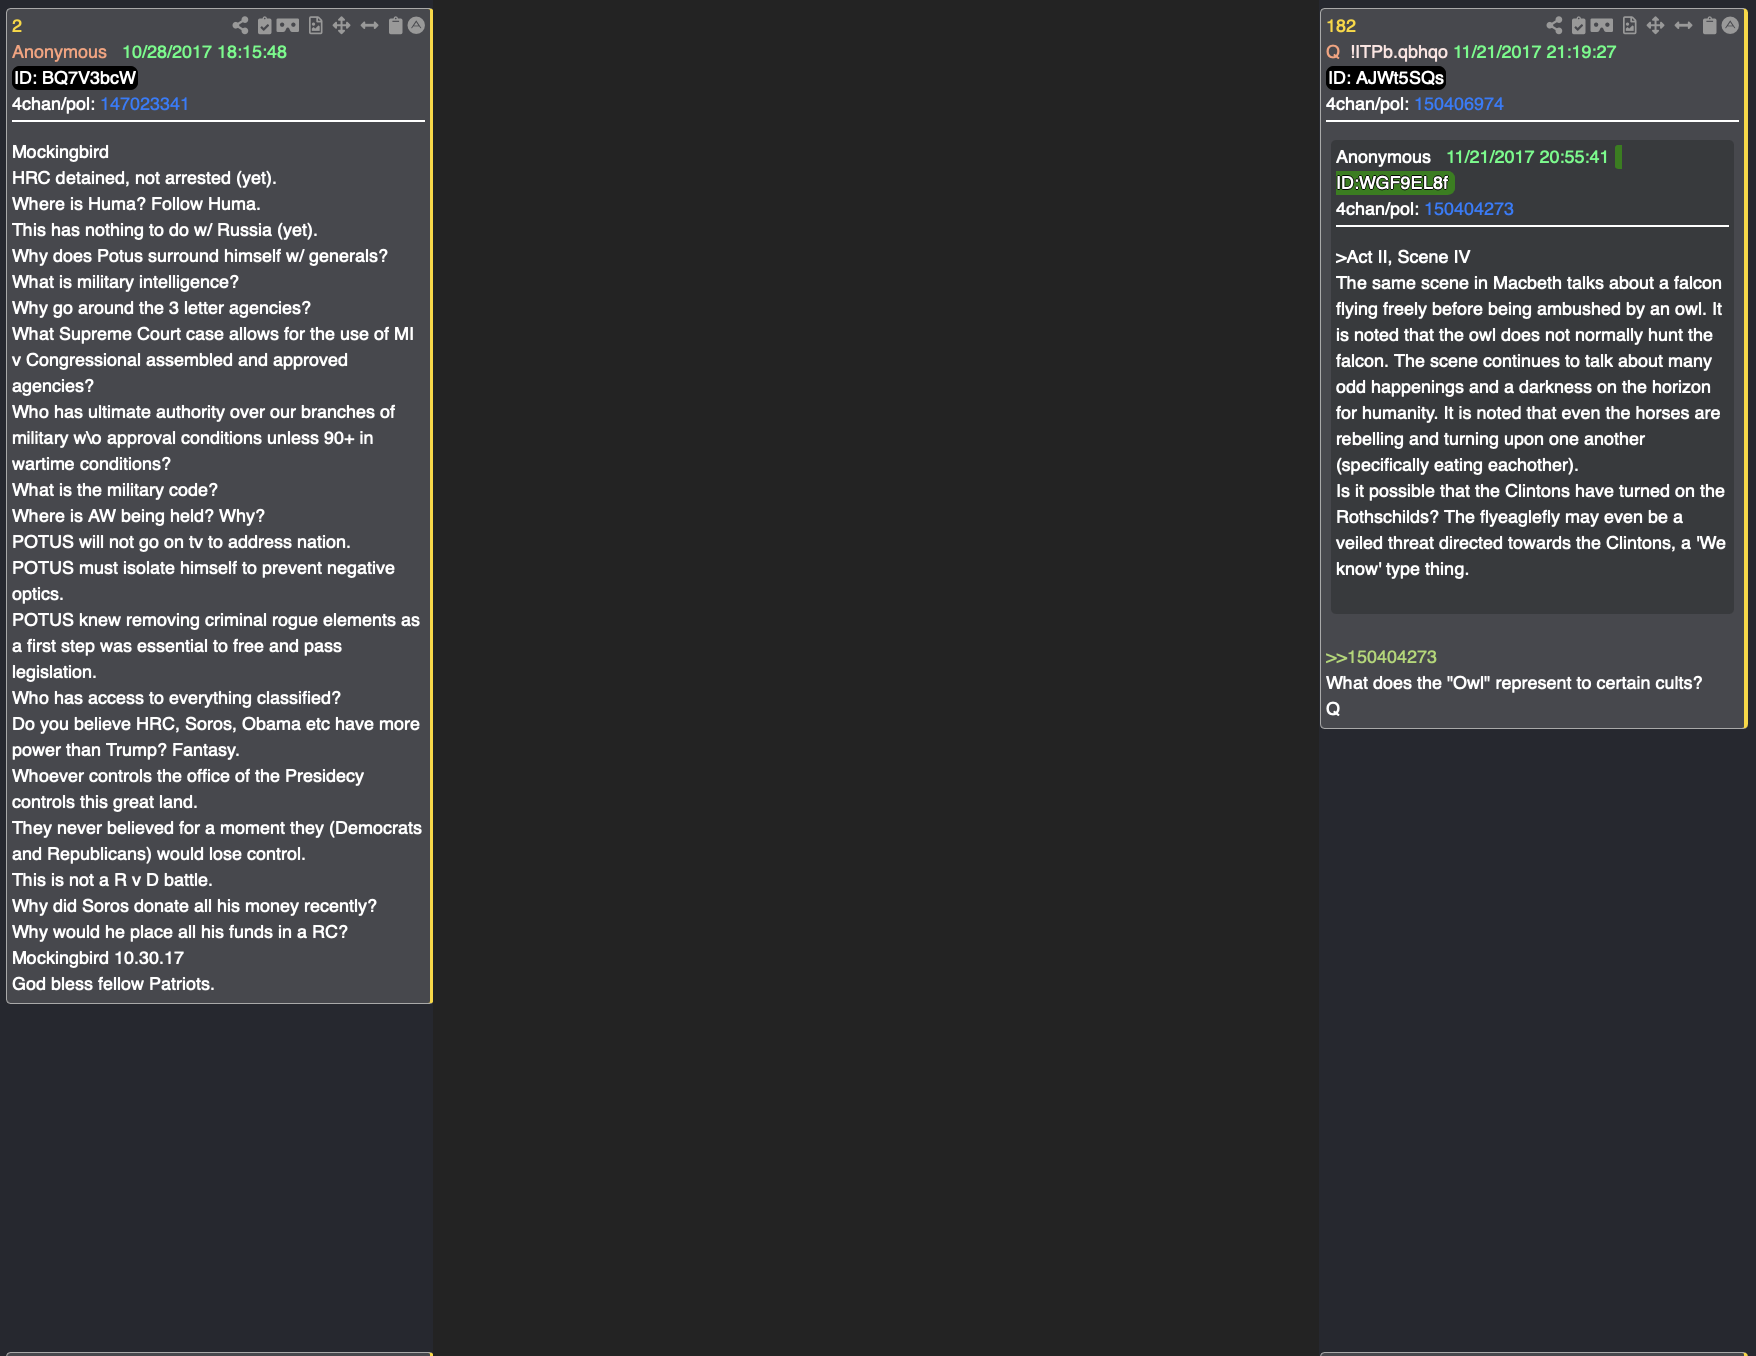The height and width of the screenshot is (1356, 1756).
Task: Click the horizontal resize arrows on post 182
Action: (1684, 26)
